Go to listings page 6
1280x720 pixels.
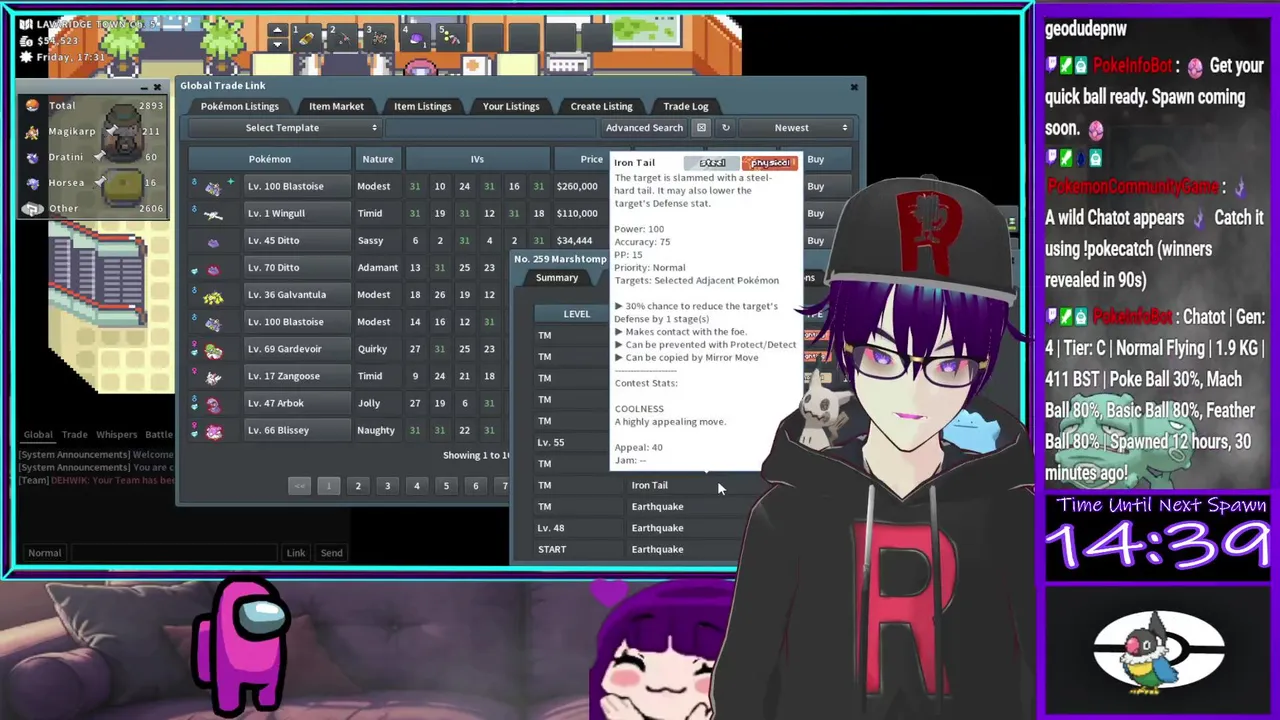[x=476, y=486]
